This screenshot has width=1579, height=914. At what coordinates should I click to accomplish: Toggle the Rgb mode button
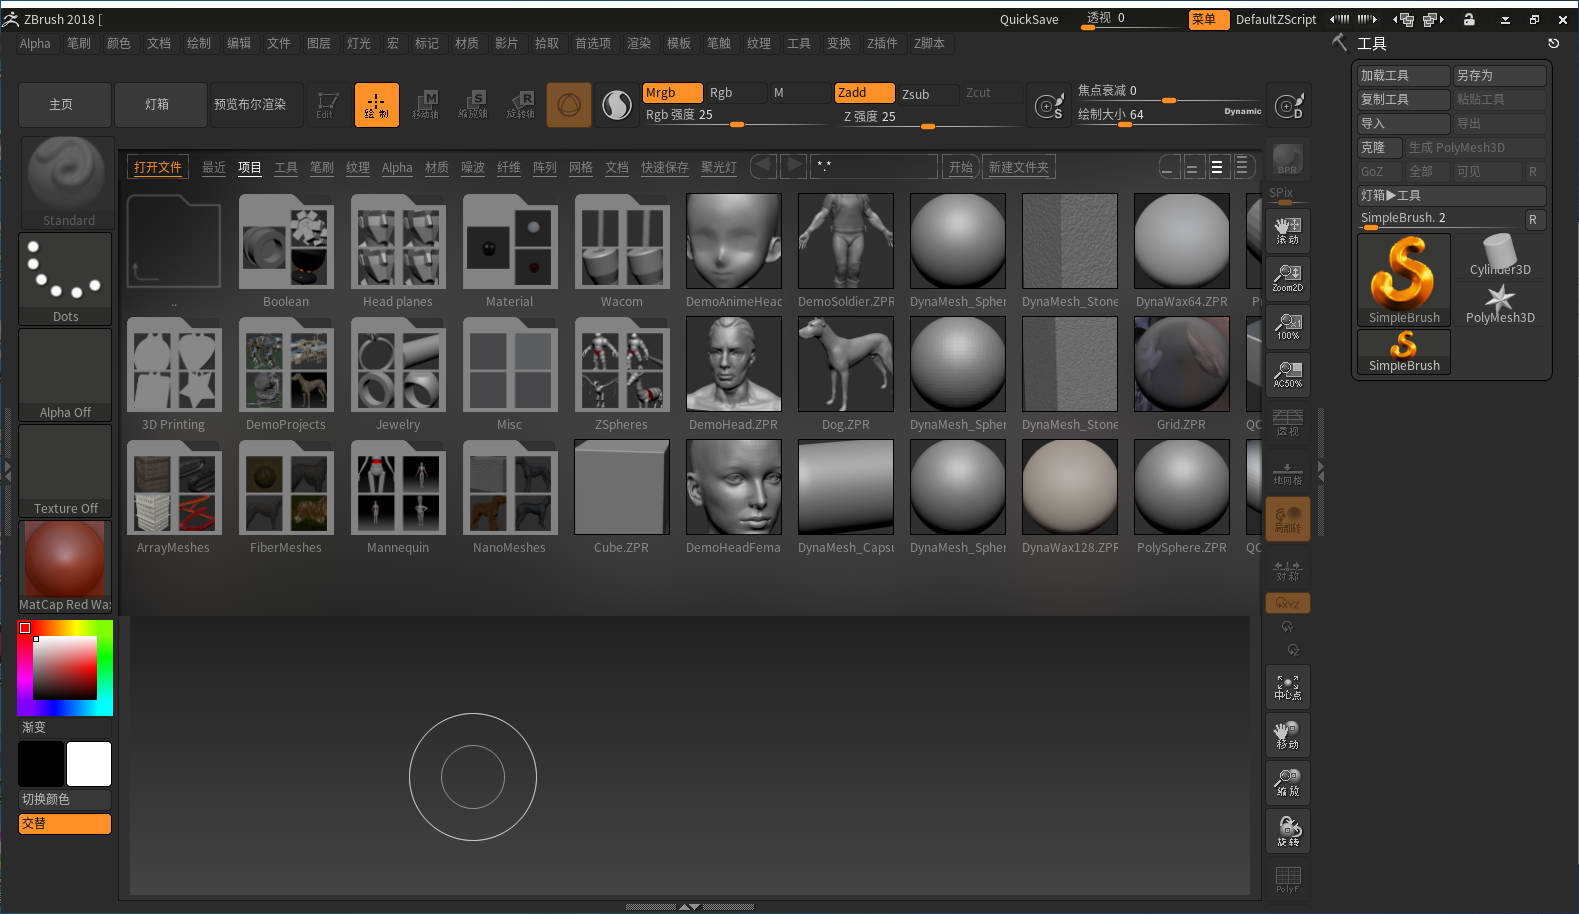(735, 93)
